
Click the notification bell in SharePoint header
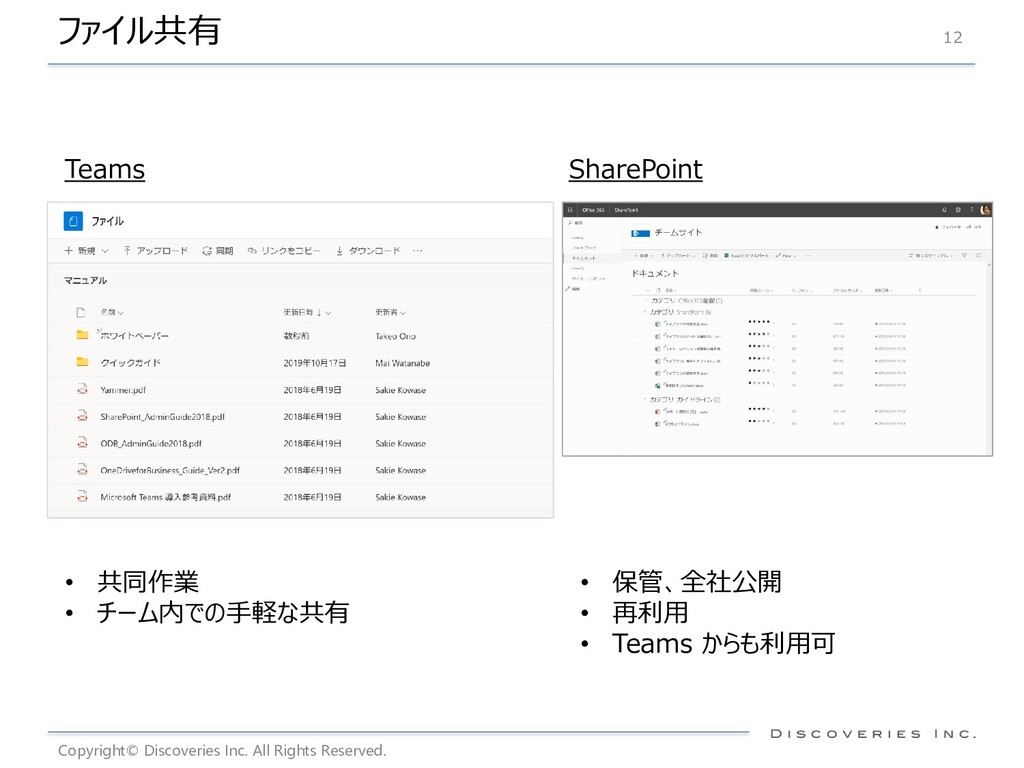[x=944, y=210]
